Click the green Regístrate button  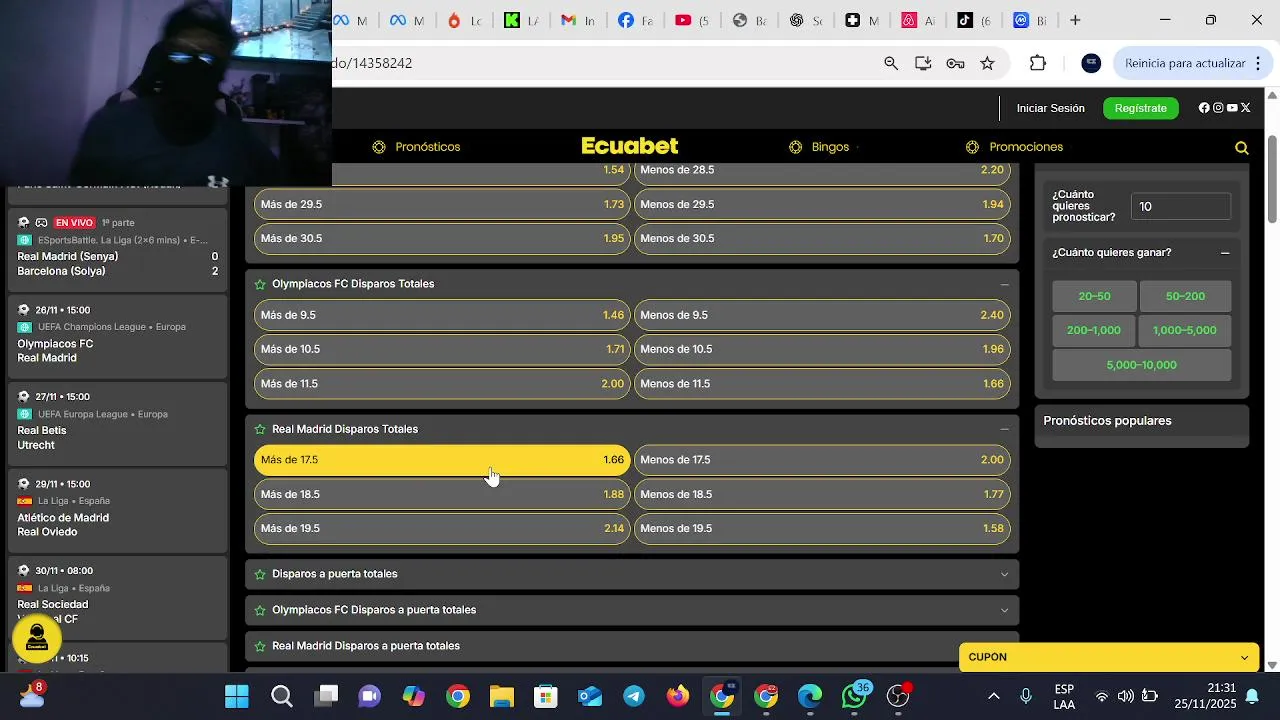pyautogui.click(x=1141, y=108)
